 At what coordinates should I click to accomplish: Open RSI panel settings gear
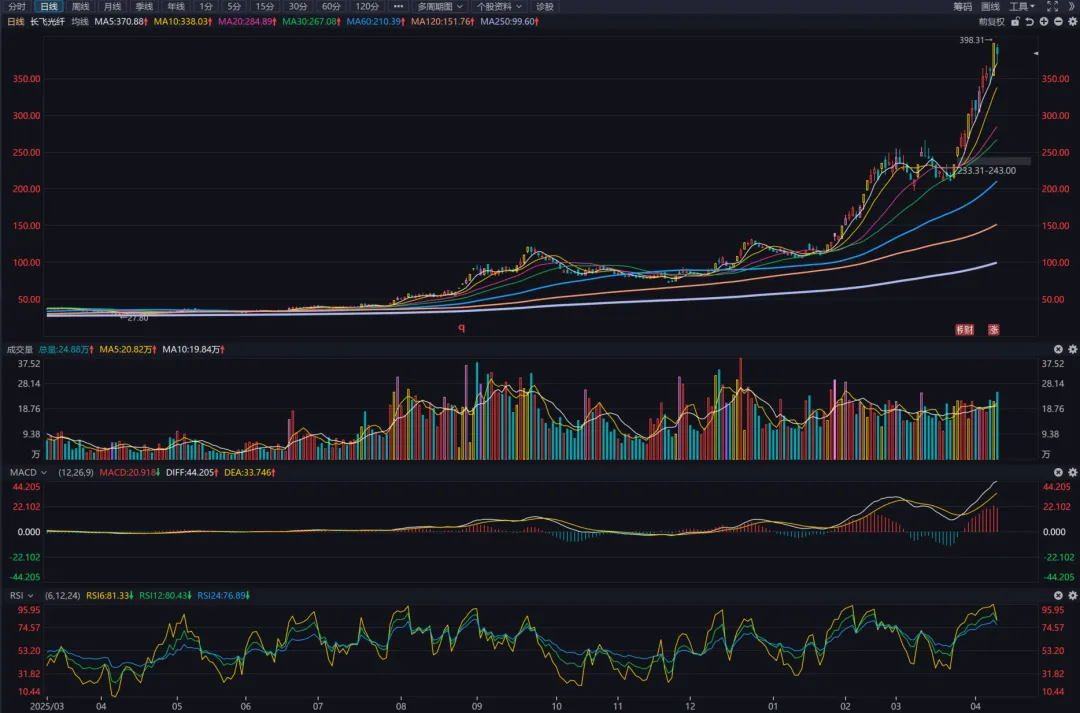click(x=1072, y=595)
